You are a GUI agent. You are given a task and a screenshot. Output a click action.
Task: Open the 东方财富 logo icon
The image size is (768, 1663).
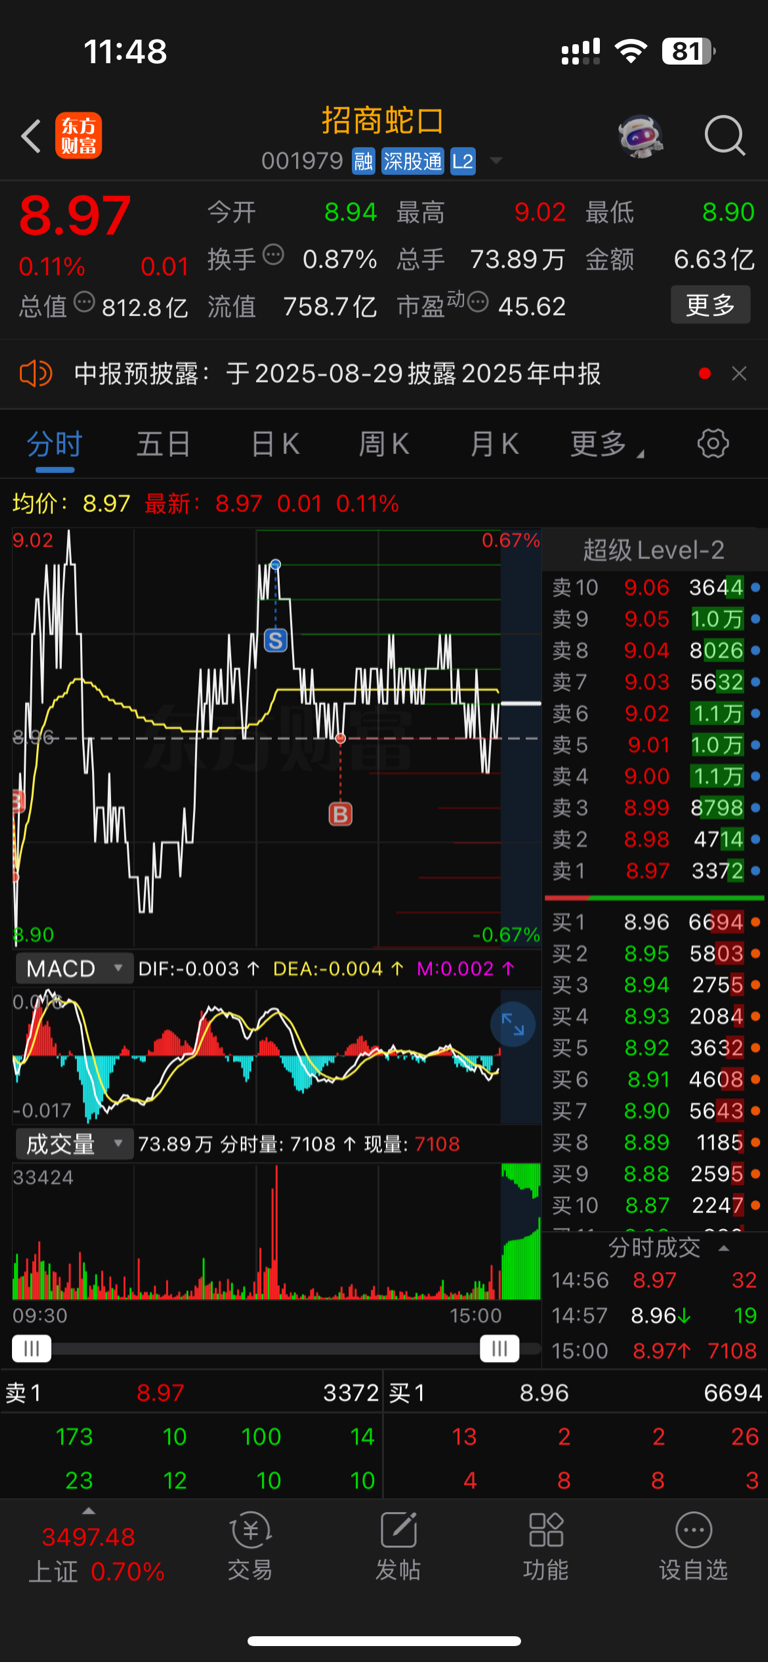pyautogui.click(x=78, y=136)
